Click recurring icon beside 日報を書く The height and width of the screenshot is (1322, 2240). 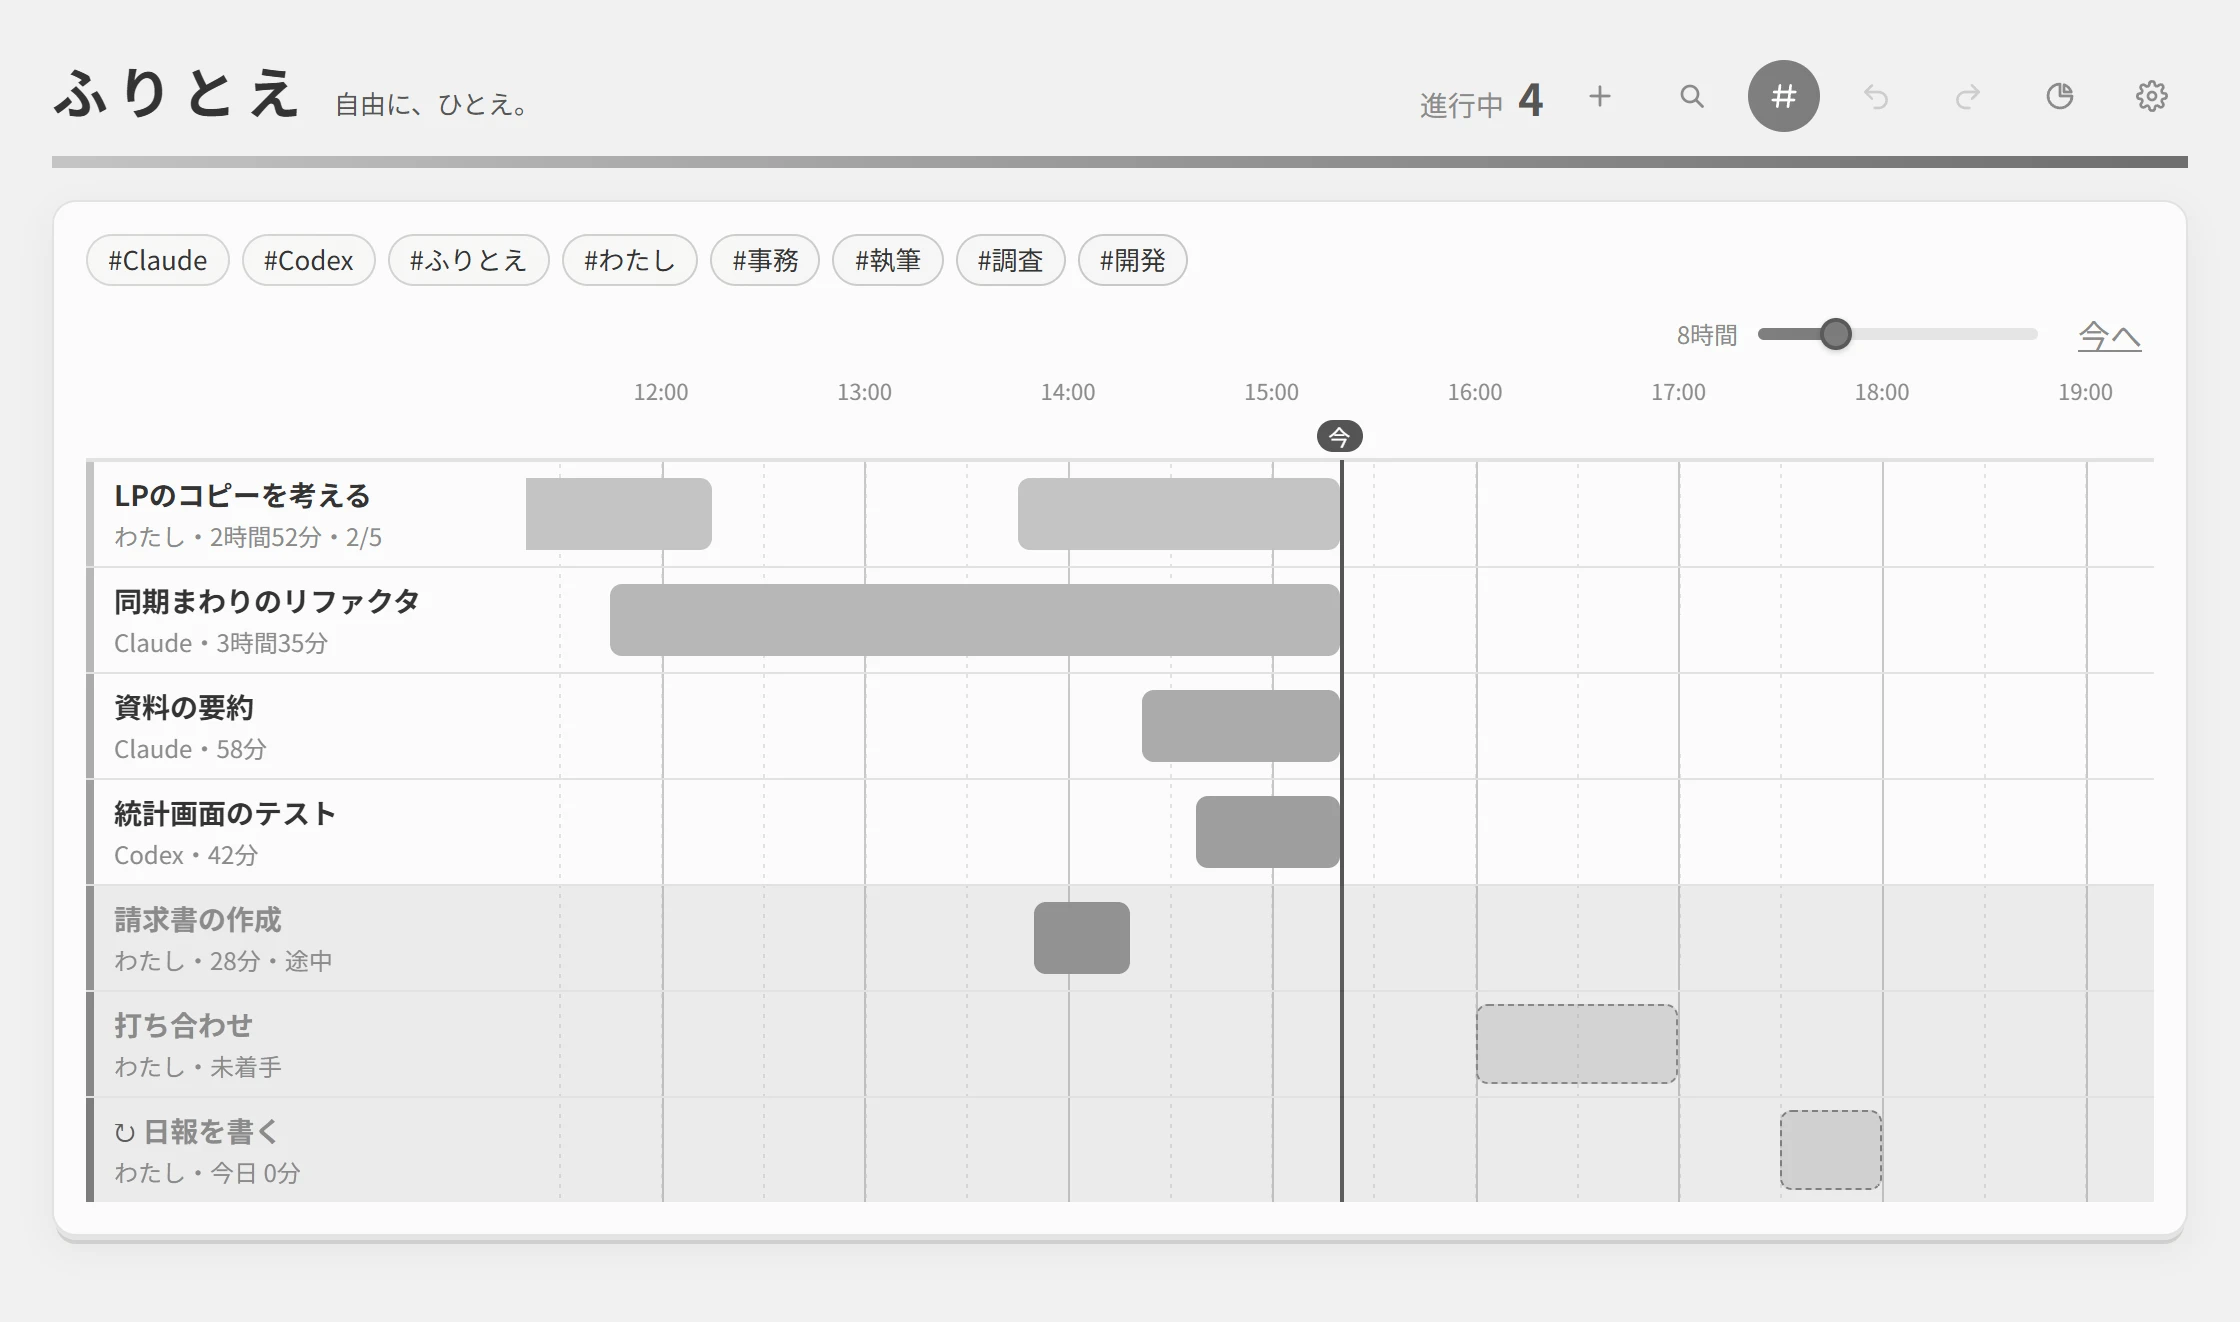124,1133
